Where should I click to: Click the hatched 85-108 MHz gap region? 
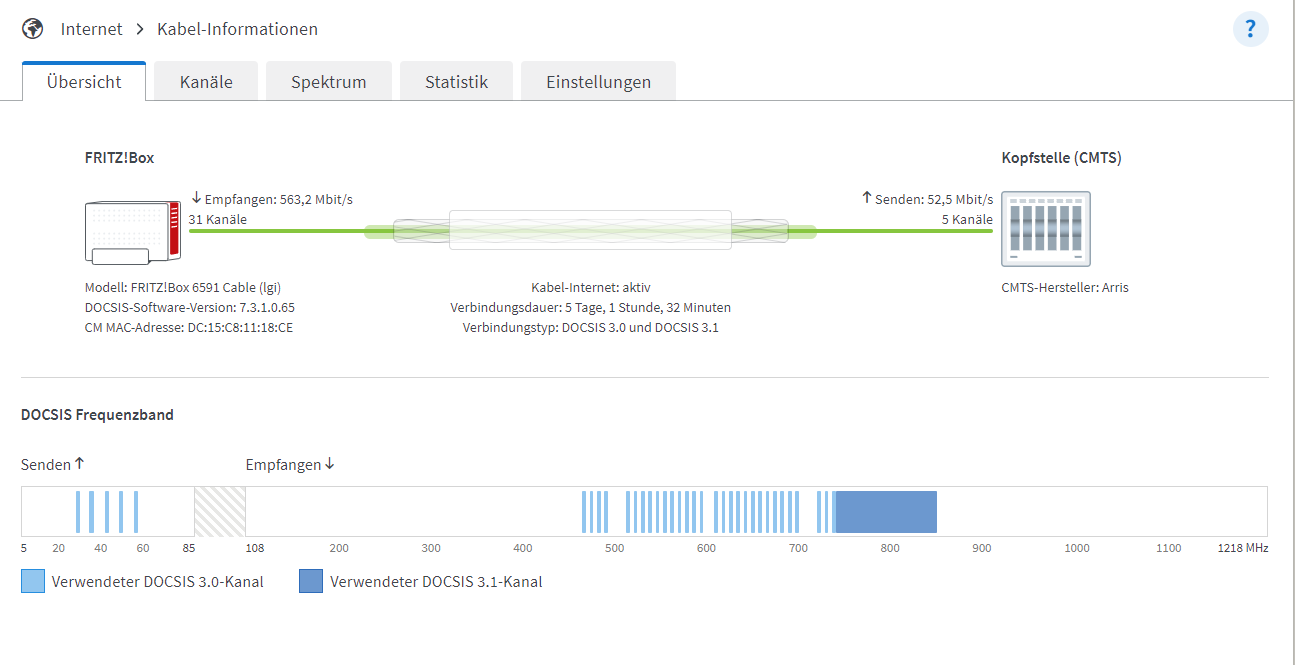pos(220,512)
